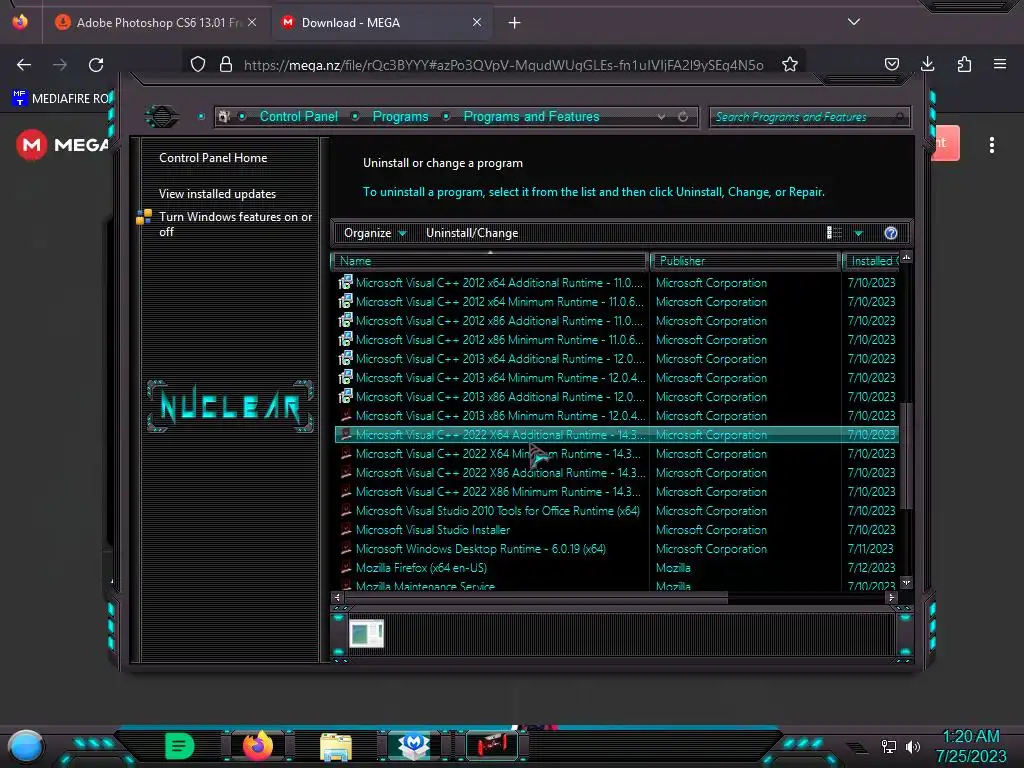Sort by the Publisher column header

click(744, 261)
